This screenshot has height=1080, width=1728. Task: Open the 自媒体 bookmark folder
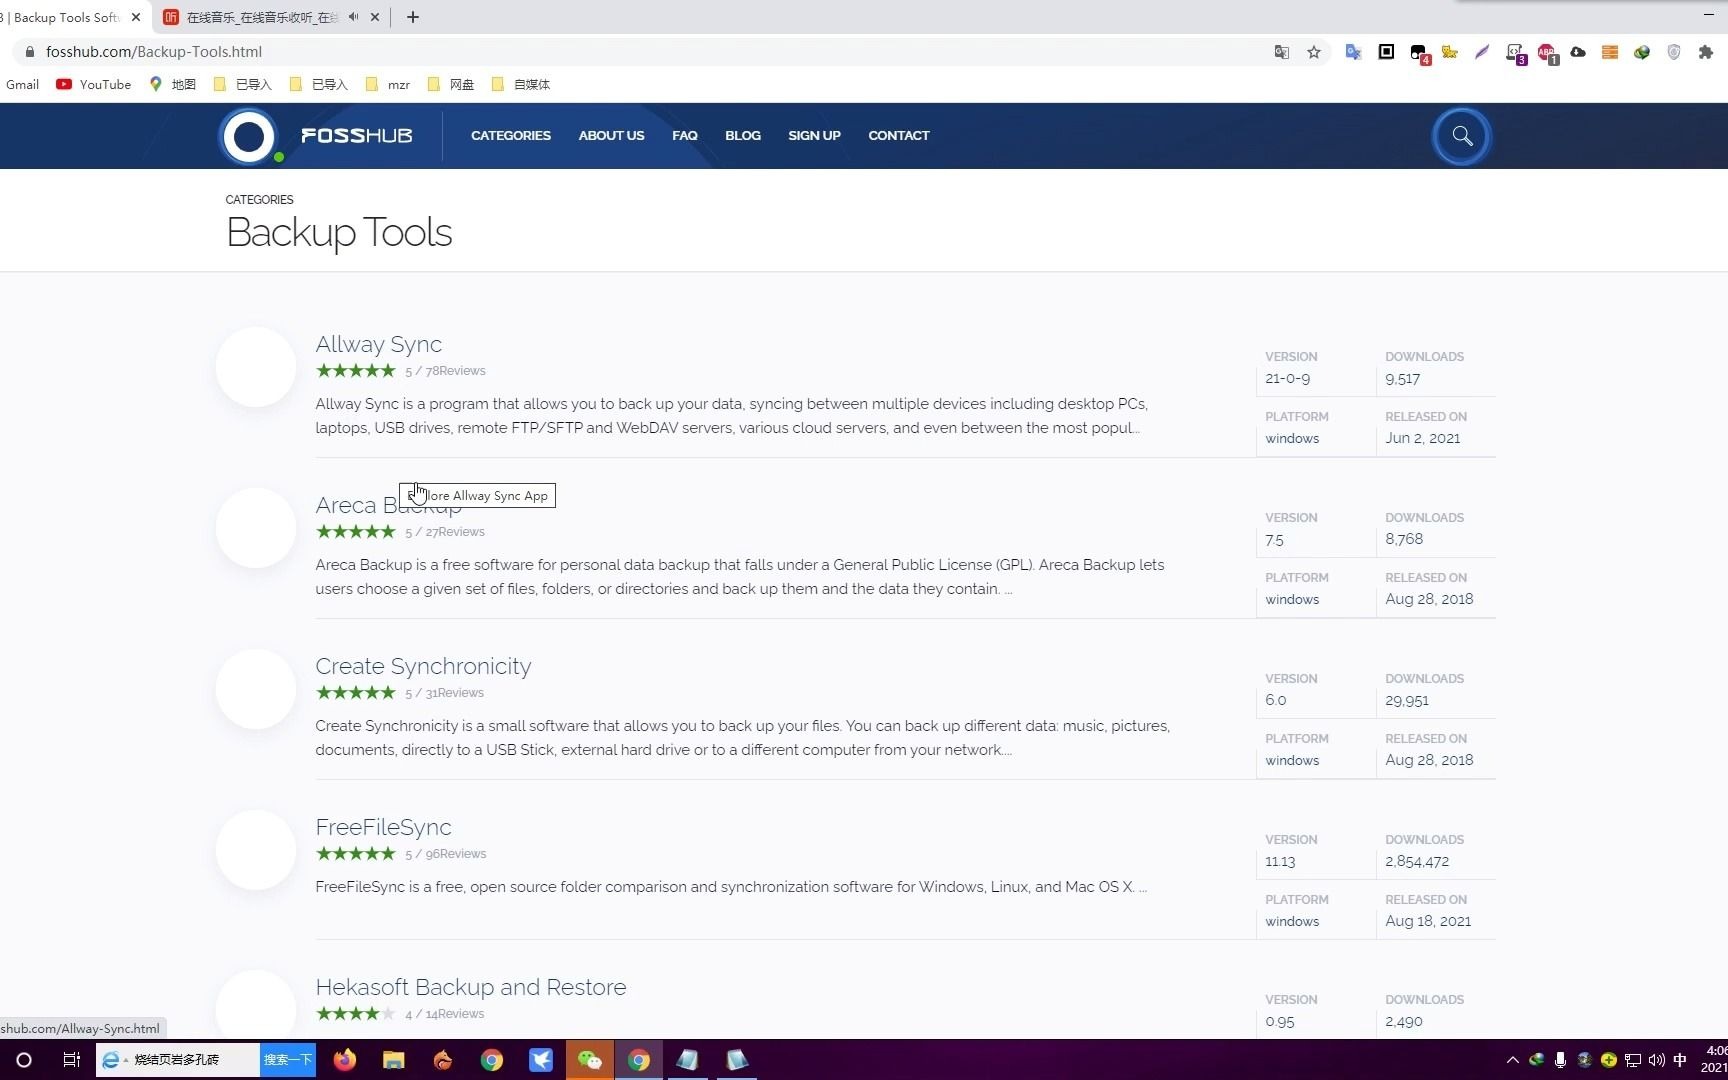pyautogui.click(x=521, y=84)
